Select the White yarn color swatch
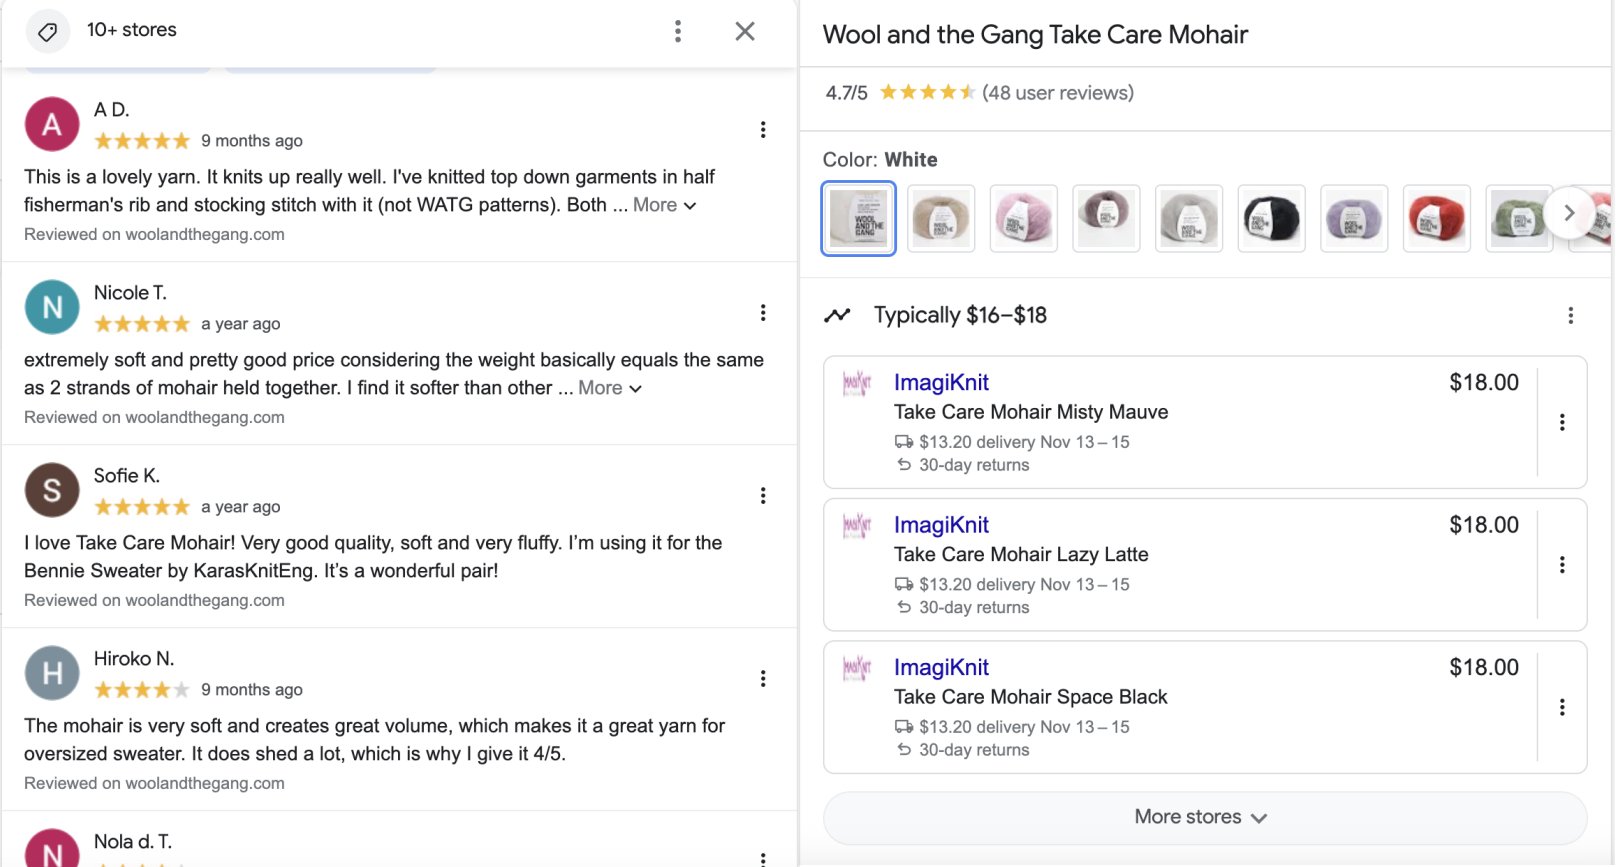 (858, 218)
